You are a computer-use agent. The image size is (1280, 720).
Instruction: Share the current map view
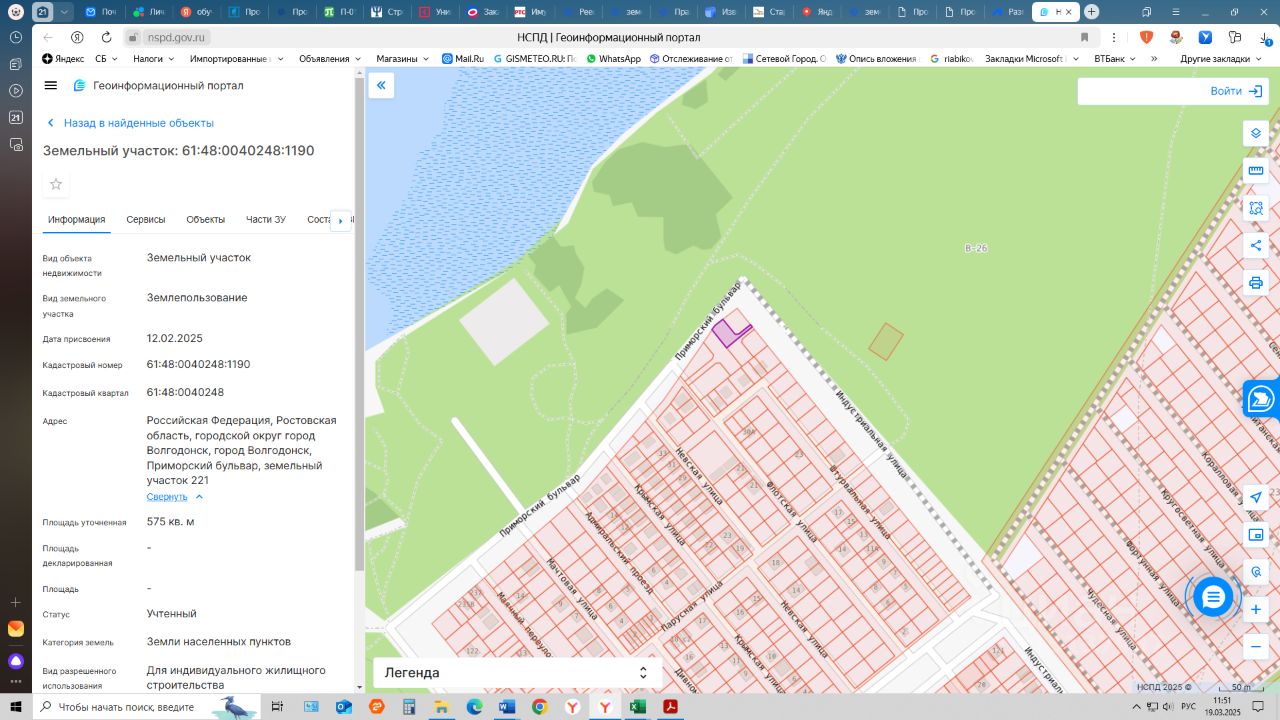coord(1256,245)
